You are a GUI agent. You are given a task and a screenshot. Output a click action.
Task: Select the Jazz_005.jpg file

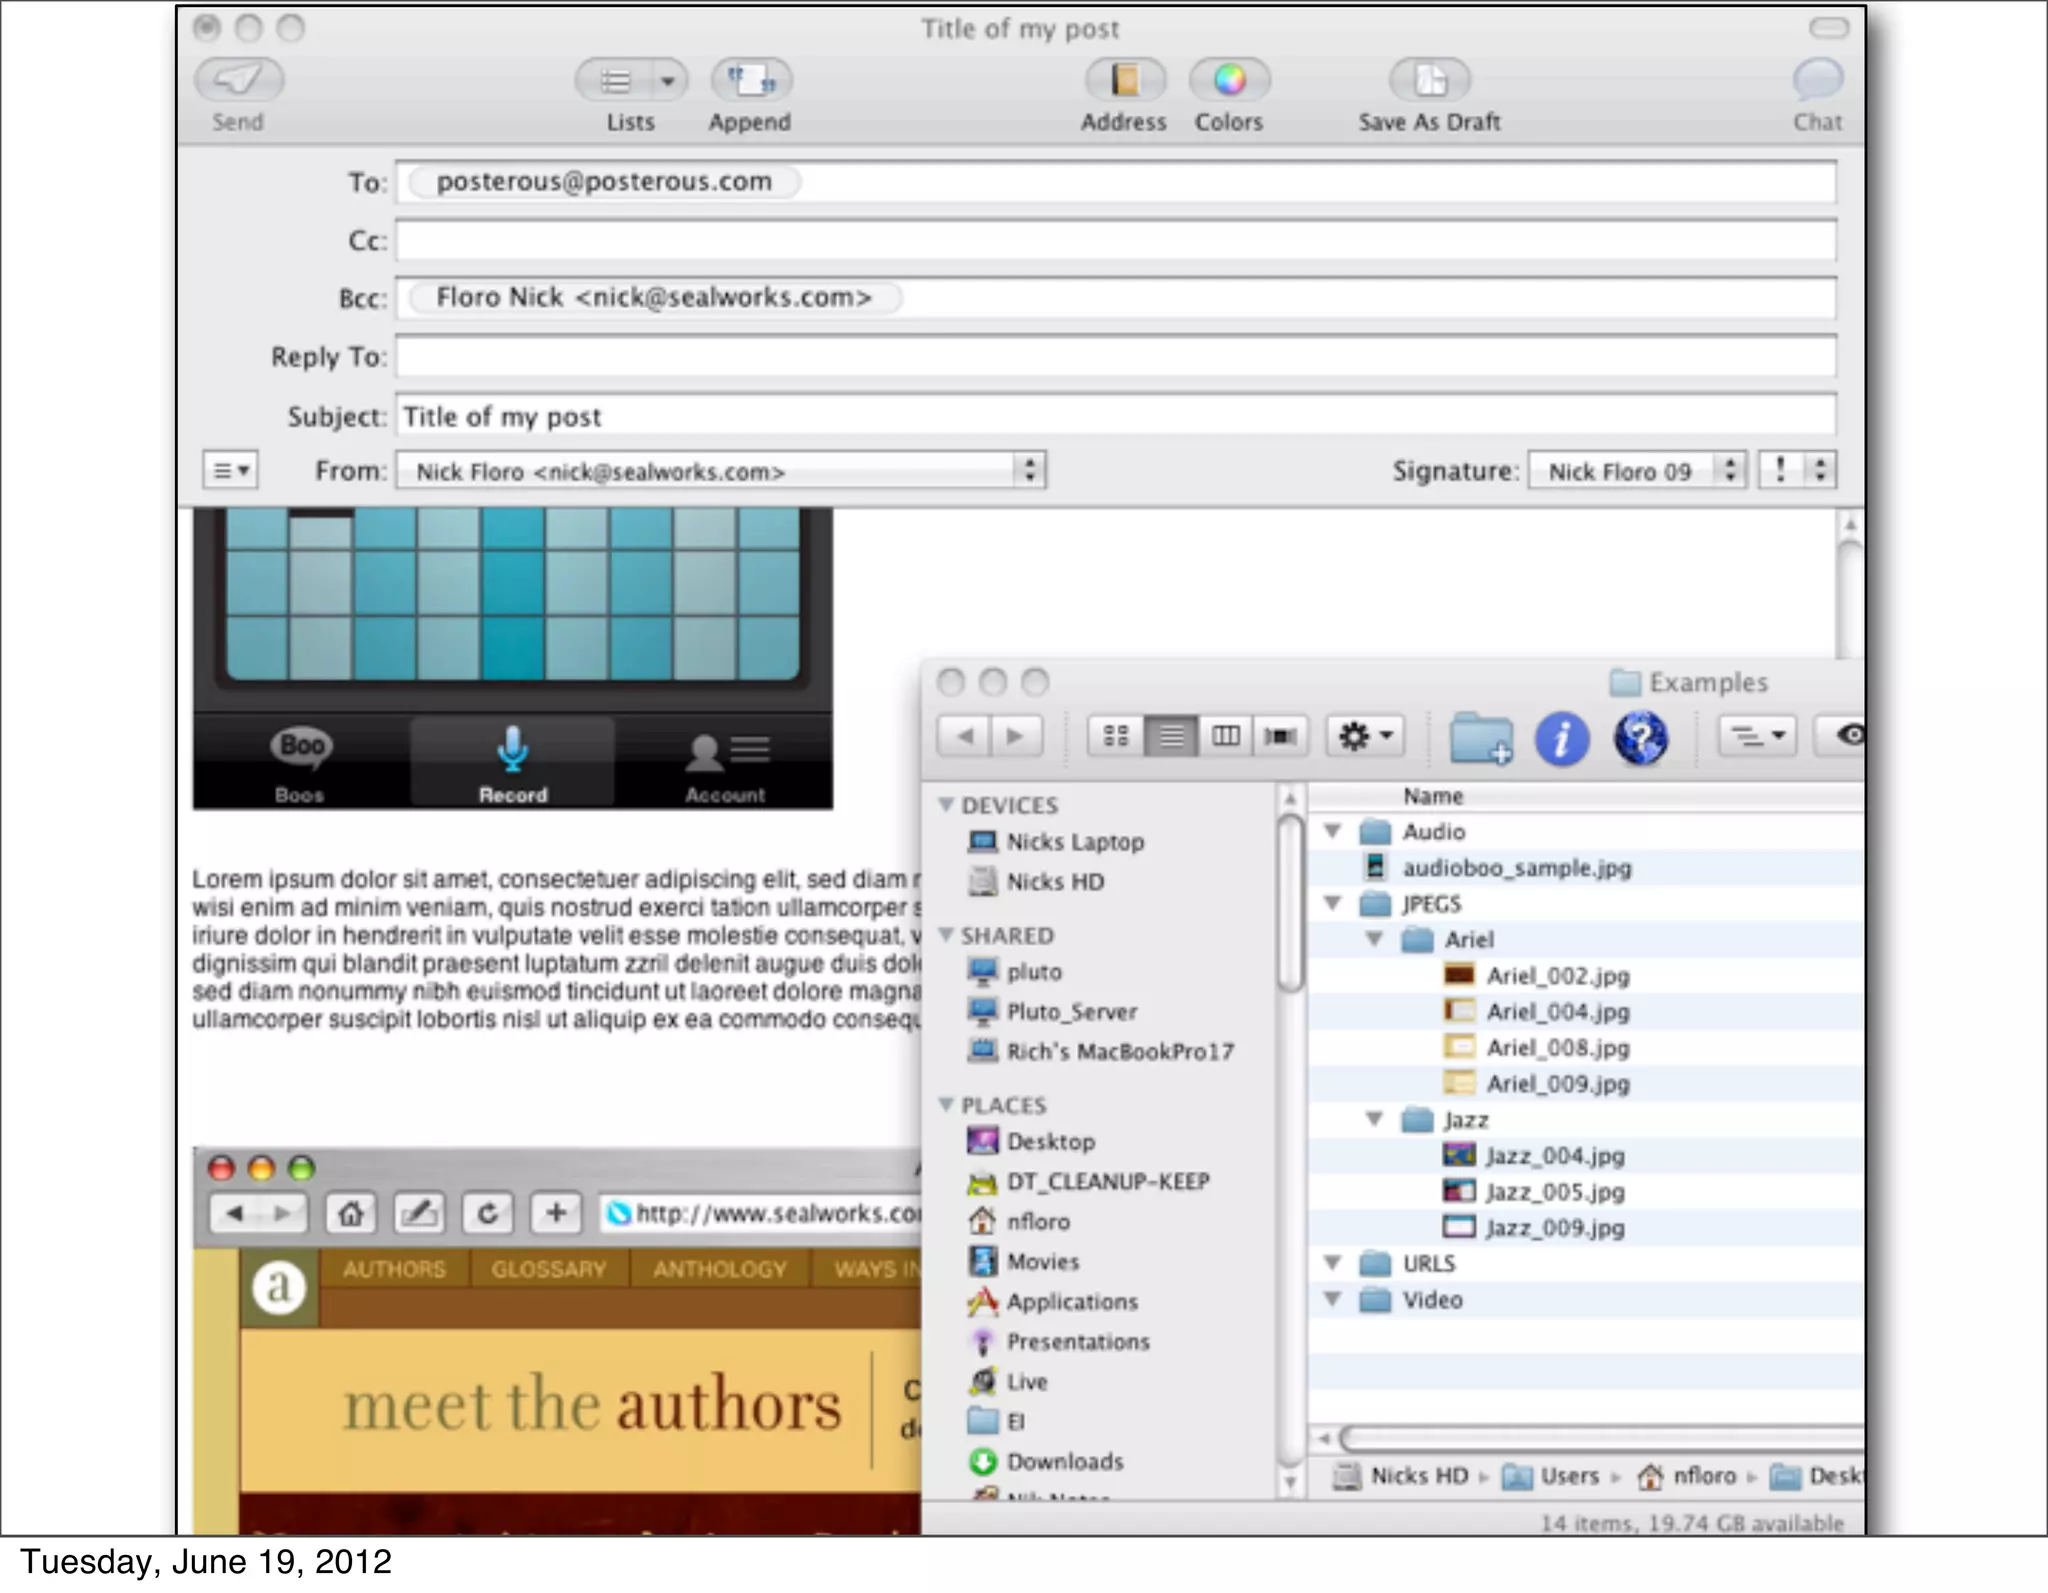(x=1554, y=1192)
